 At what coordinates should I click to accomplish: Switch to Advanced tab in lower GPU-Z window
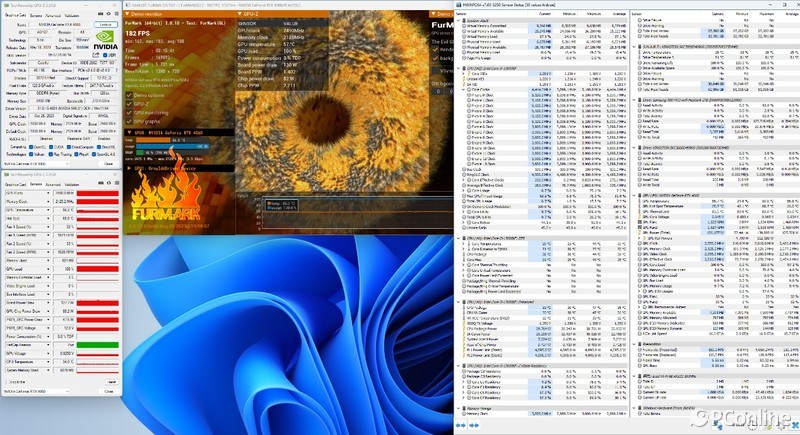pos(53,184)
